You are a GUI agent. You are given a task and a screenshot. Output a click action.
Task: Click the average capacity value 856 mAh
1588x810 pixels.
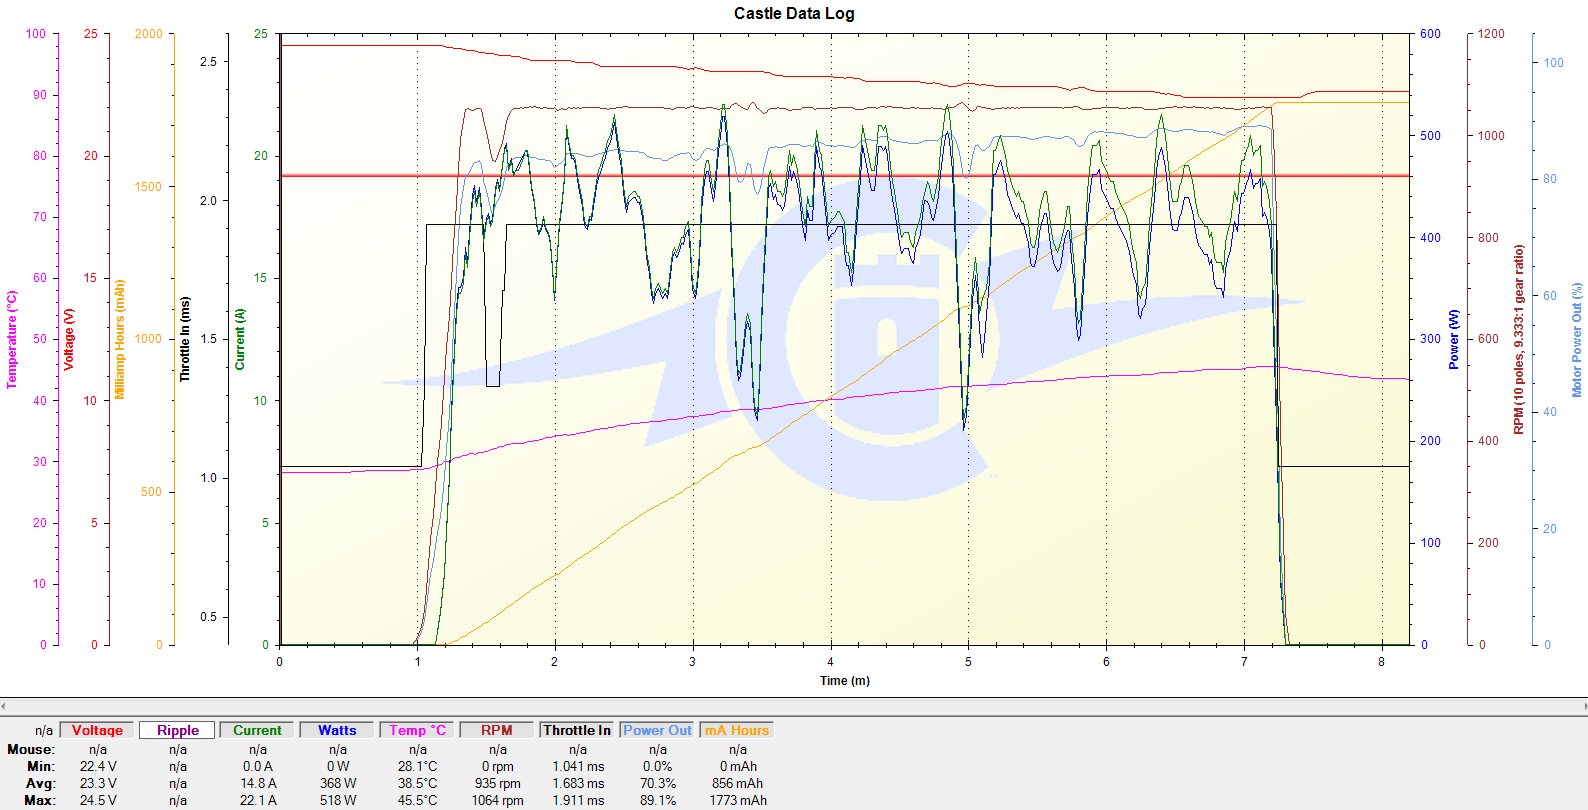click(x=738, y=783)
